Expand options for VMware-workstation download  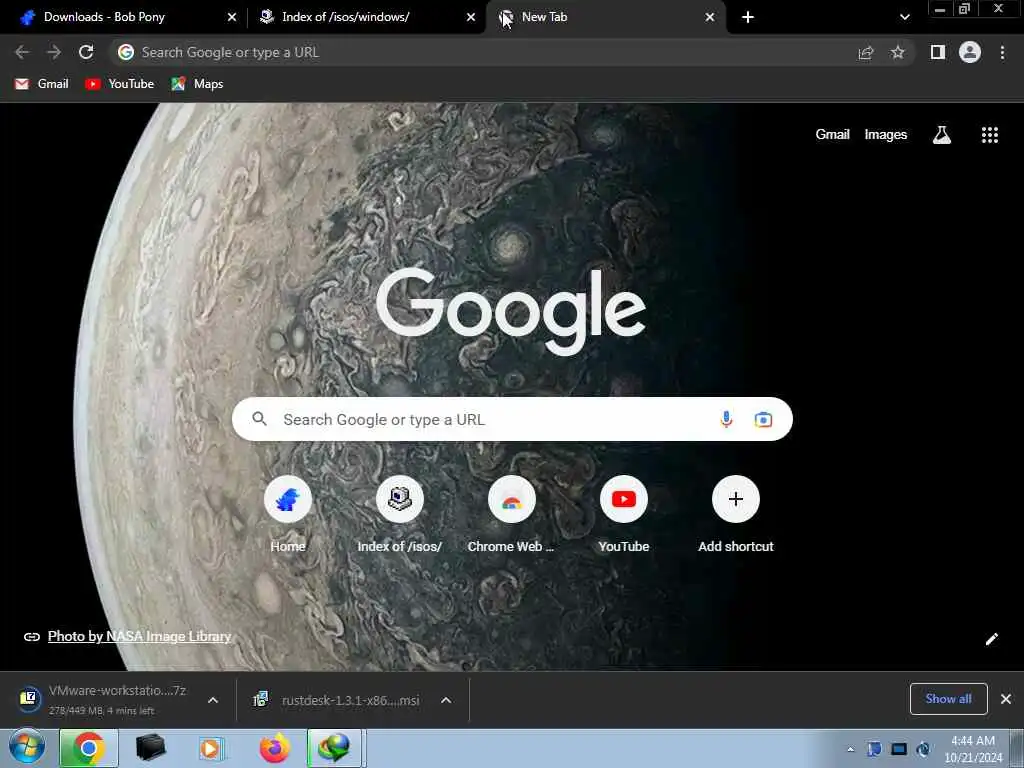point(213,700)
